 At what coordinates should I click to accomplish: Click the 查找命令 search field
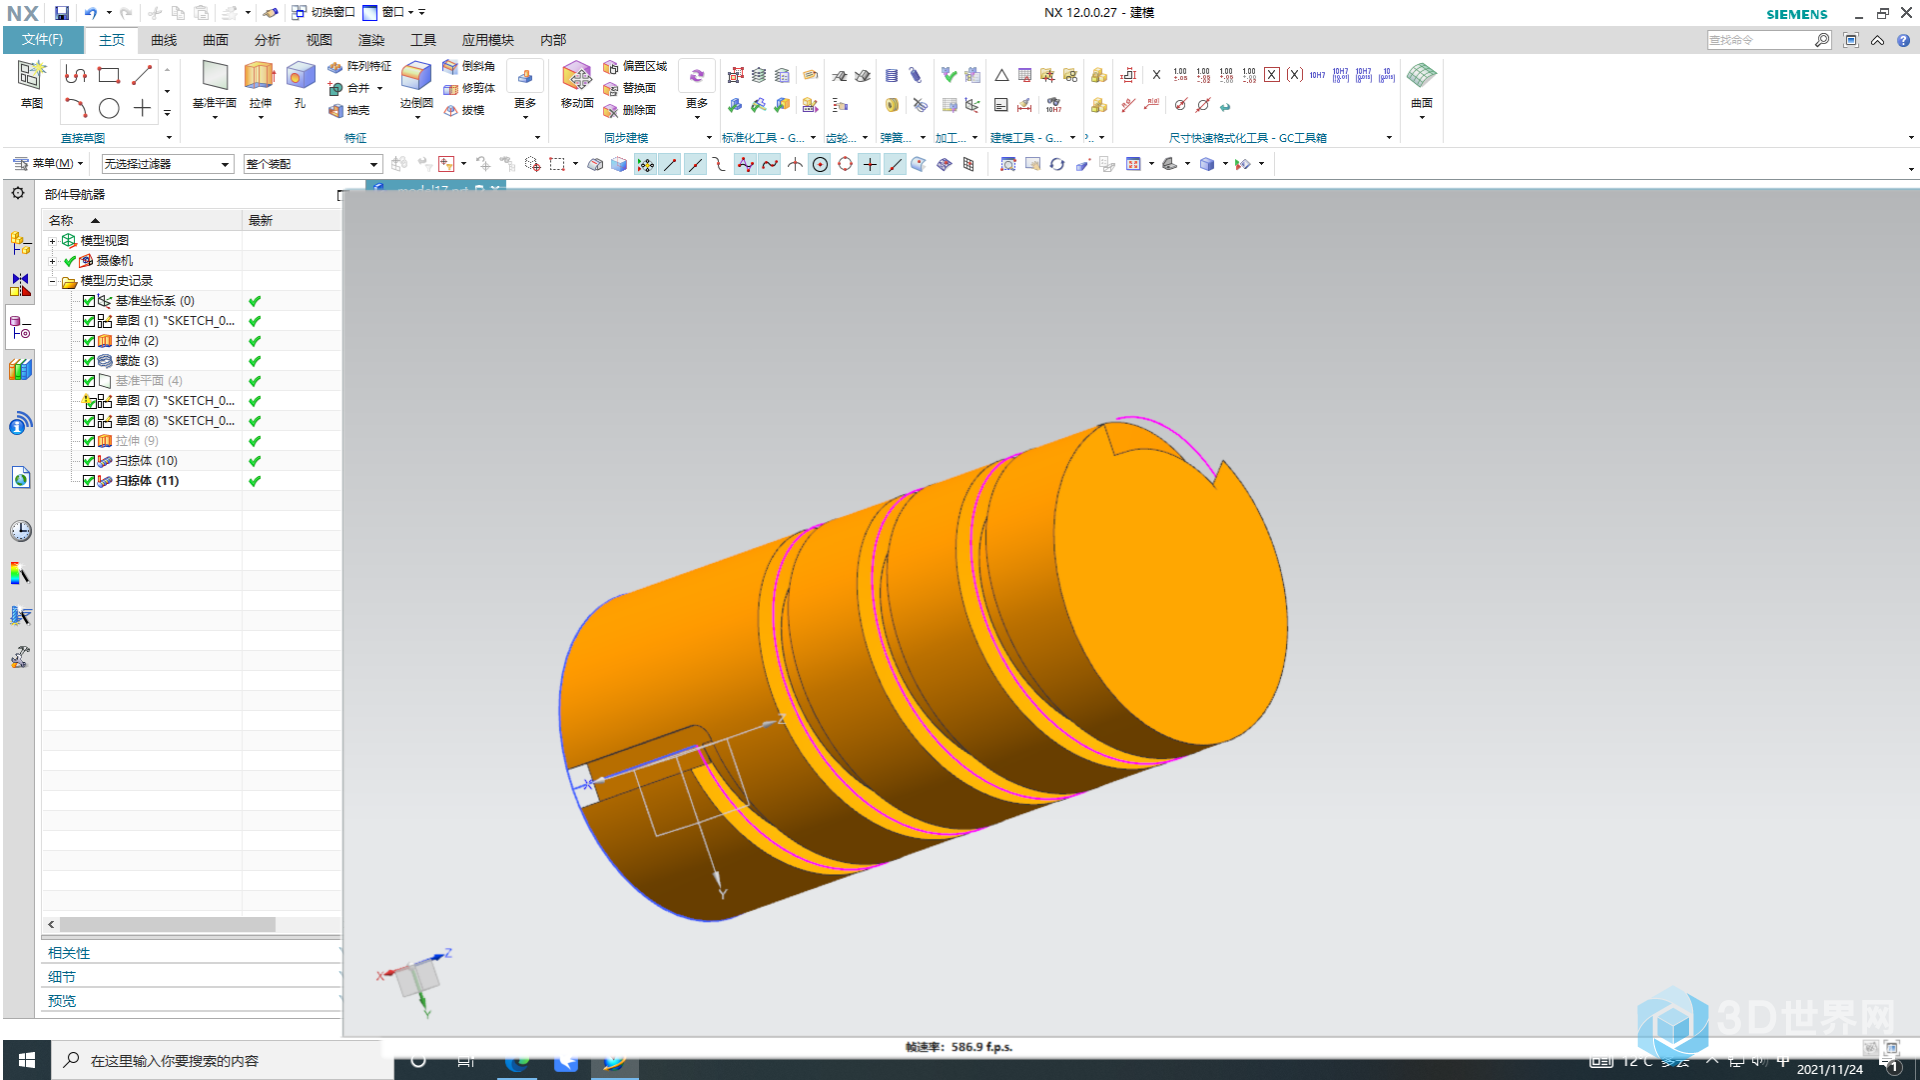click(x=1760, y=40)
